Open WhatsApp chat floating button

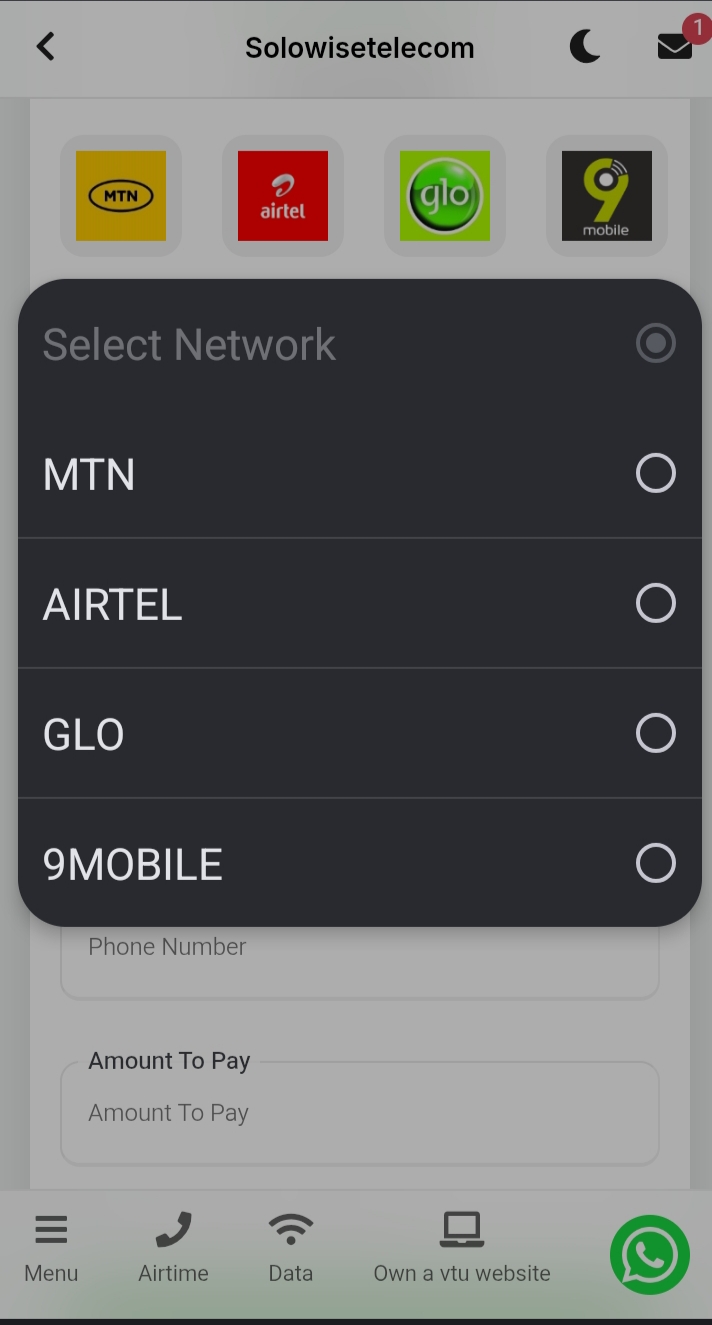[x=650, y=1255]
